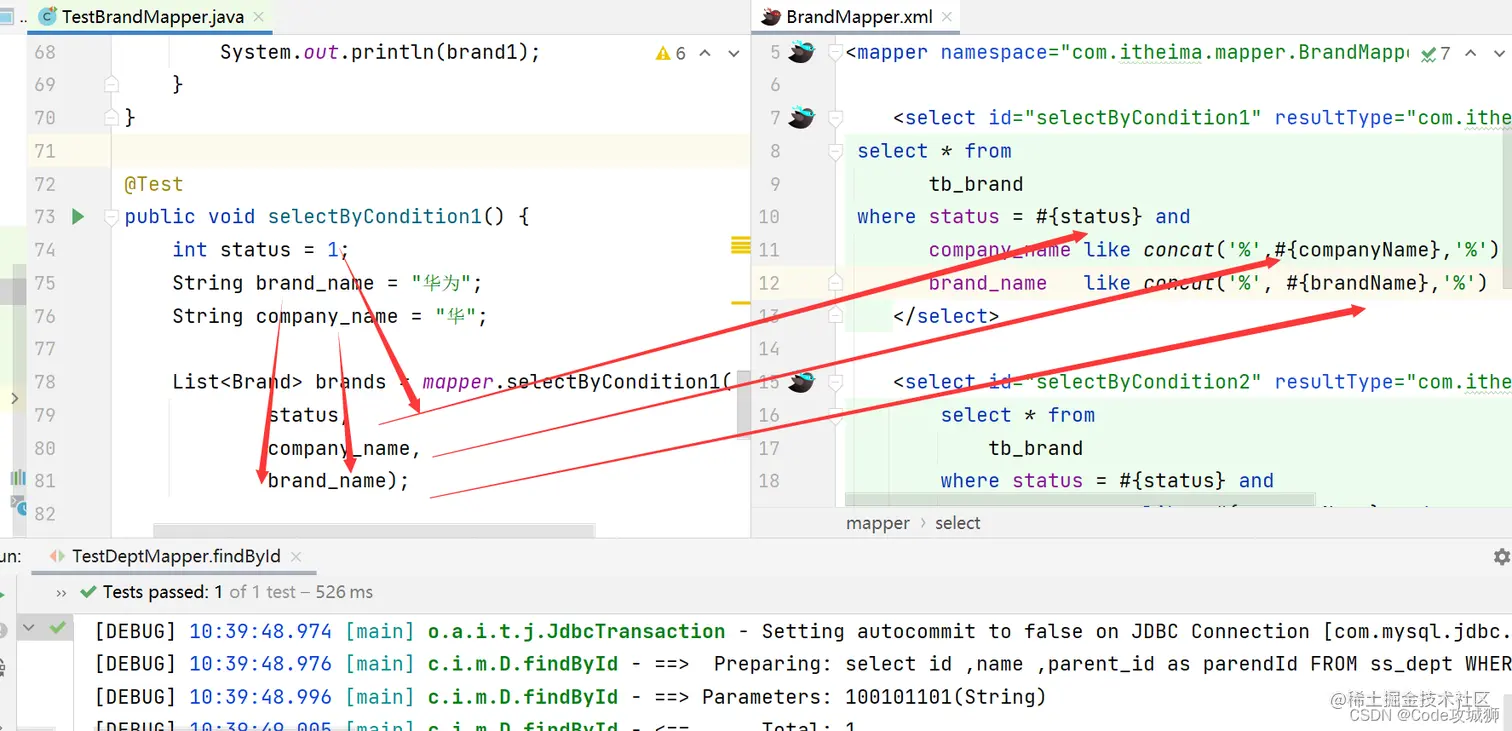Click fold end marker on XML line 13
Screen dimensions: 1512x731
(835, 315)
